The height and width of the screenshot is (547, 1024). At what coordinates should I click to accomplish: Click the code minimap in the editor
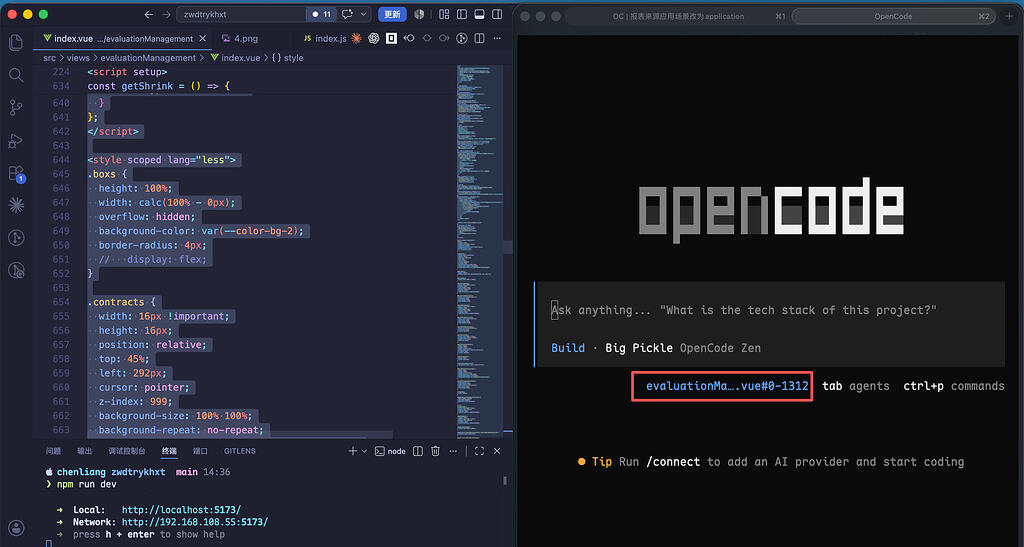pyautogui.click(x=480, y=251)
